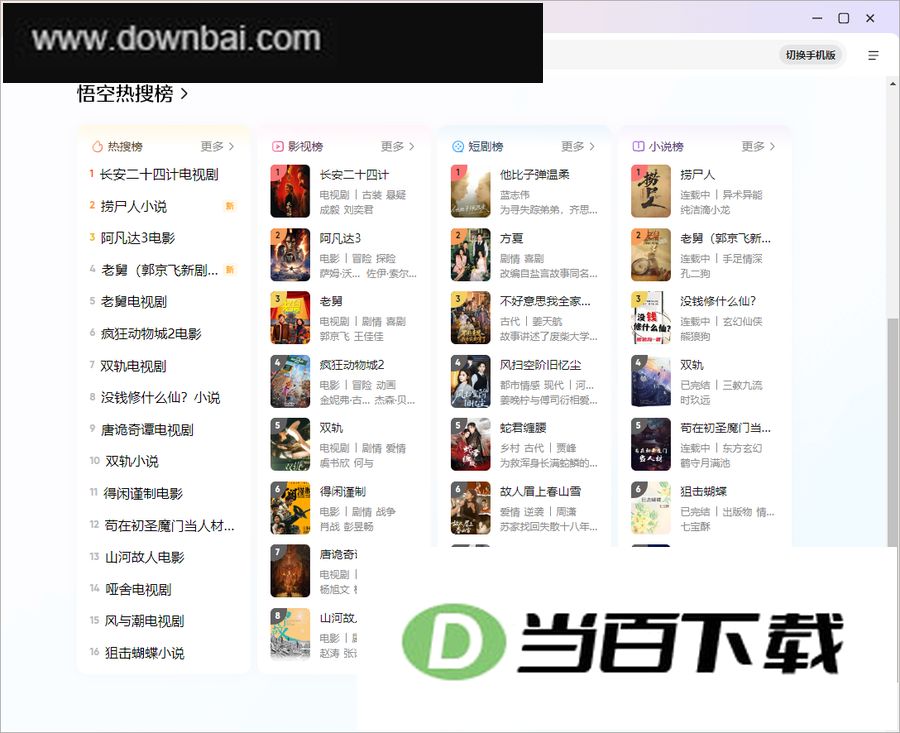Open 更多 in 小说榜 column

pyautogui.click(x=758, y=146)
